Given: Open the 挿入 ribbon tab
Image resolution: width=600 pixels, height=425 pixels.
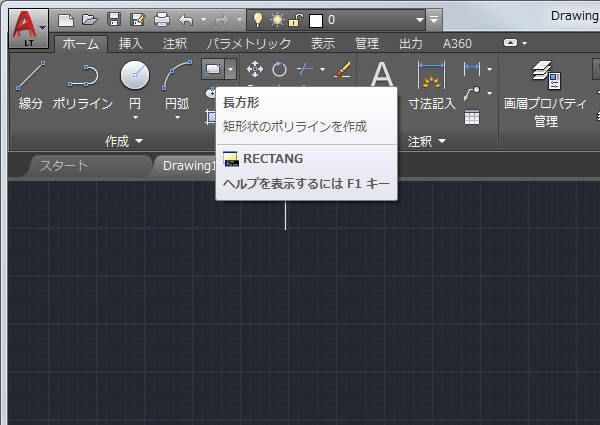Looking at the screenshot, I should [x=130, y=44].
